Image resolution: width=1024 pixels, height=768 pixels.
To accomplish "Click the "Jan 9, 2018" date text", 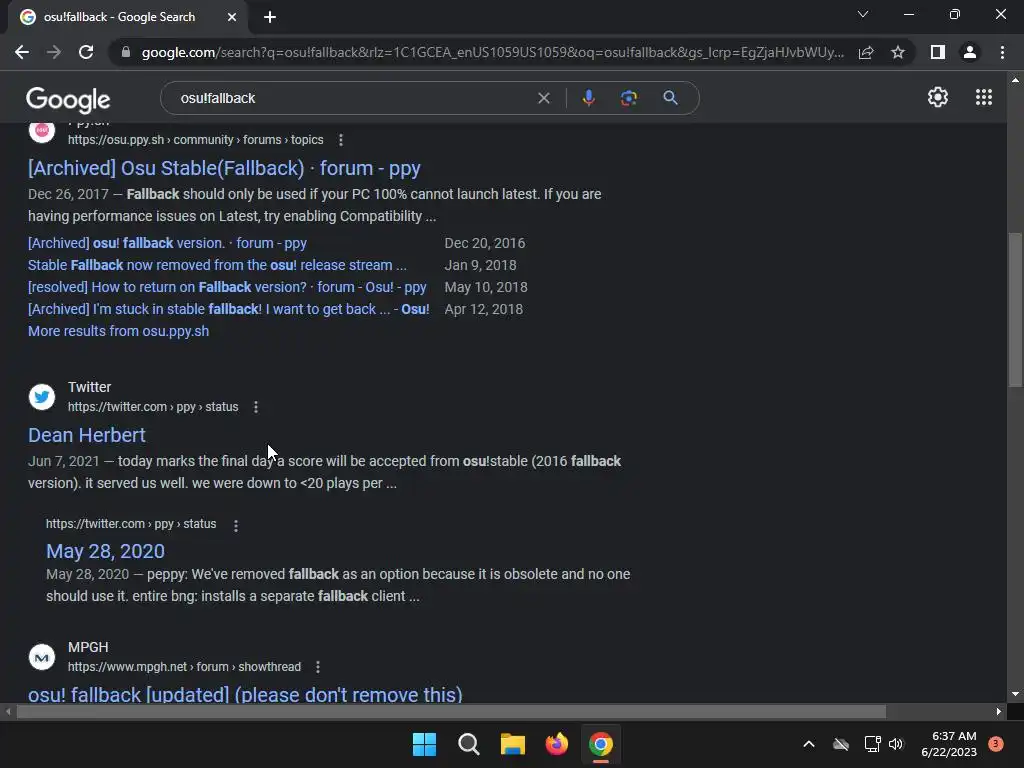I will [x=480, y=265].
